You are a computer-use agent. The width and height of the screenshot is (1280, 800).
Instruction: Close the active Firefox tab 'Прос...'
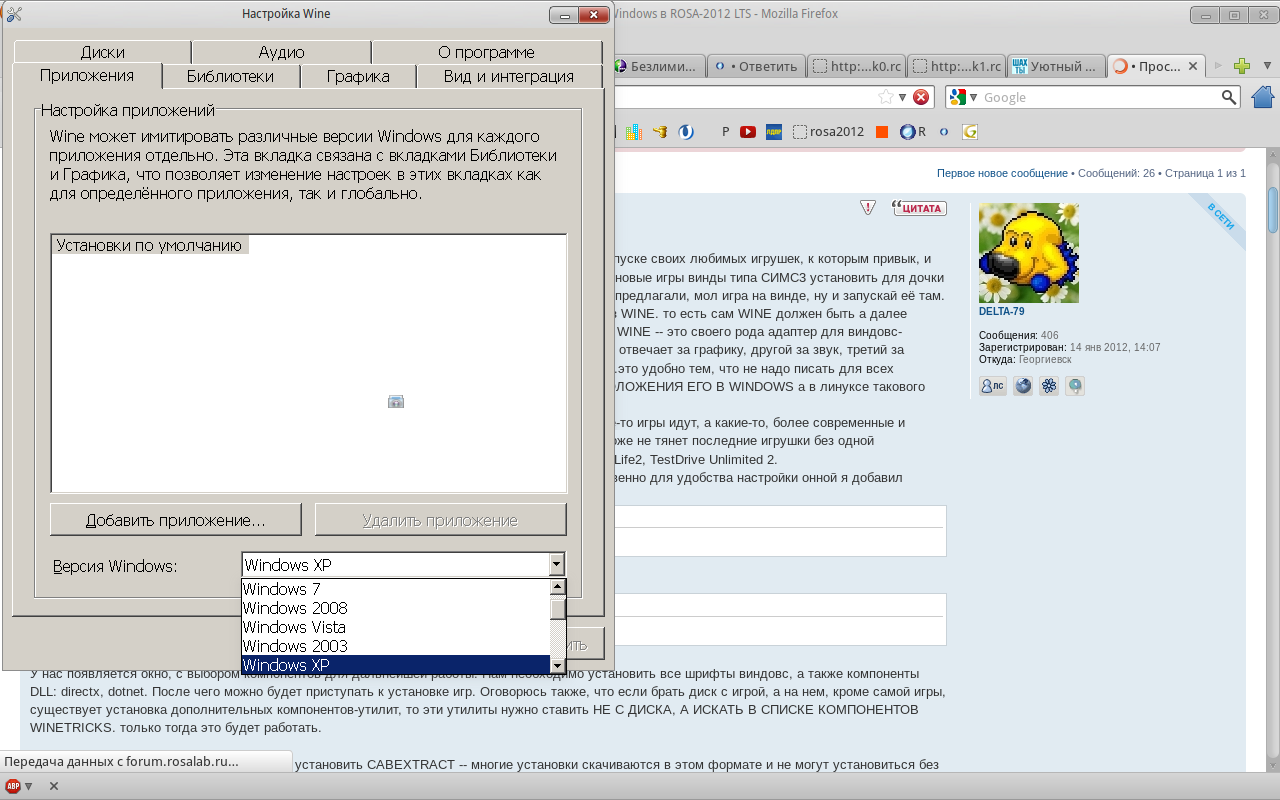(x=1191, y=67)
